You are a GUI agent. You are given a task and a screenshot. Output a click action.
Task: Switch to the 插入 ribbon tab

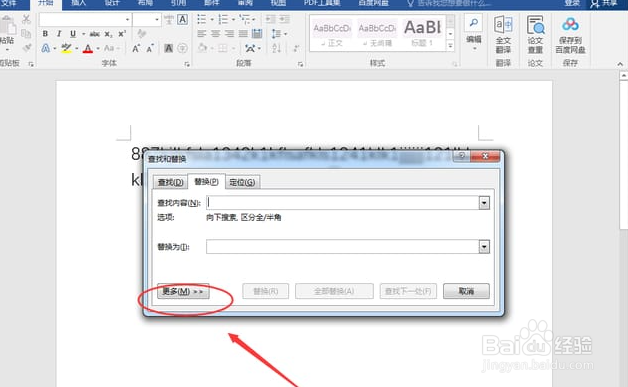click(x=78, y=3)
